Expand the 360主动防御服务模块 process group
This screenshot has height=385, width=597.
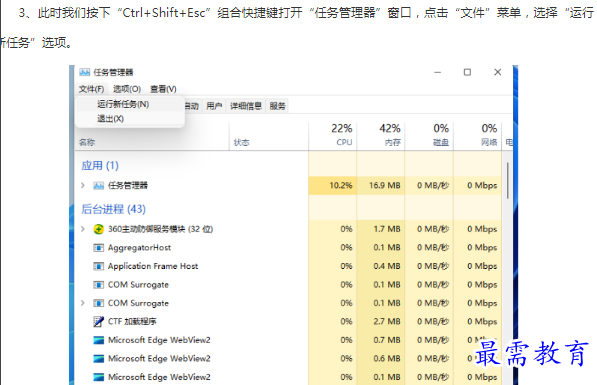click(83, 229)
